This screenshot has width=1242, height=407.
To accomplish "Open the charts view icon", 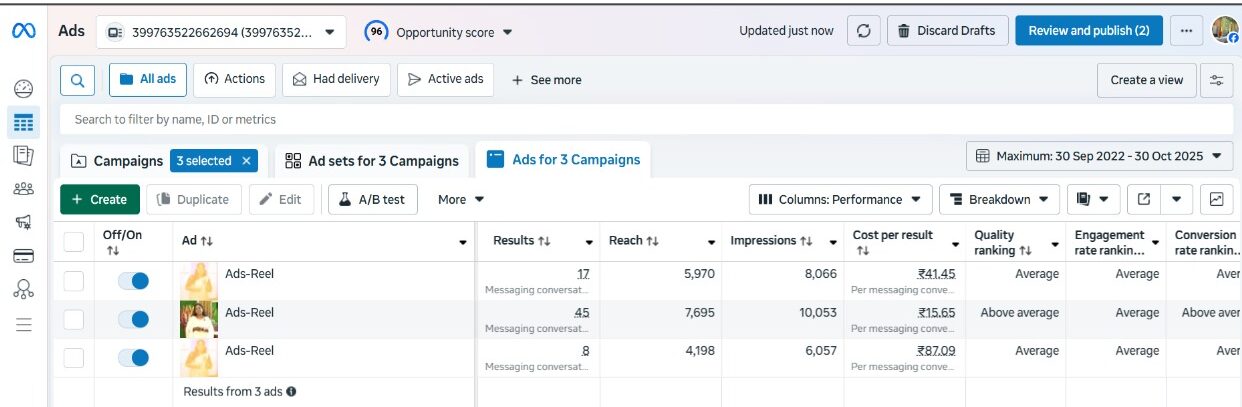I will 1216,199.
